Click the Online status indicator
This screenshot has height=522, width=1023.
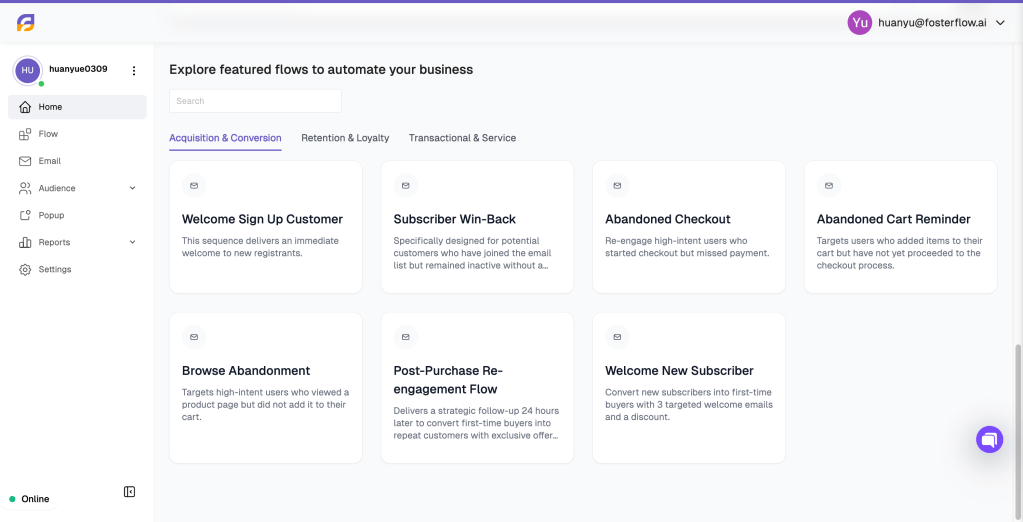point(29,499)
